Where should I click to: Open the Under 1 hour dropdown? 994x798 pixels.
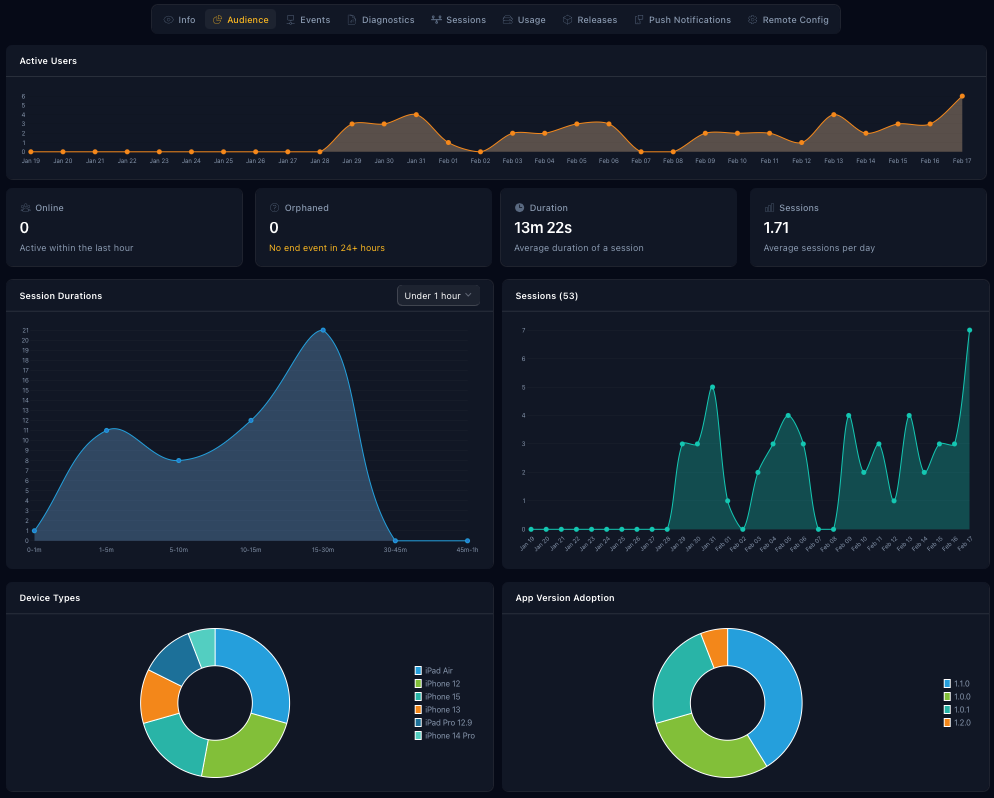(x=438, y=295)
